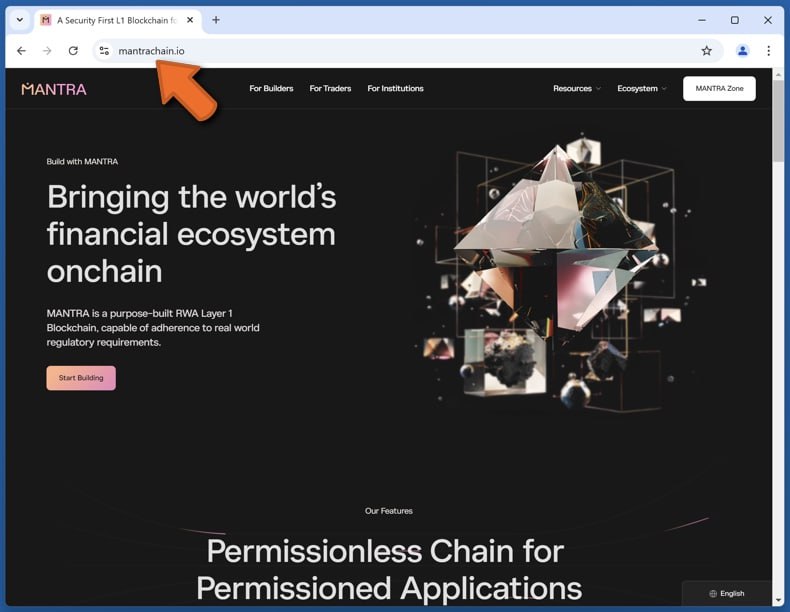Expand the Ecosystem dropdown menu
Image resolution: width=790 pixels, height=612 pixels.
pyautogui.click(x=641, y=89)
